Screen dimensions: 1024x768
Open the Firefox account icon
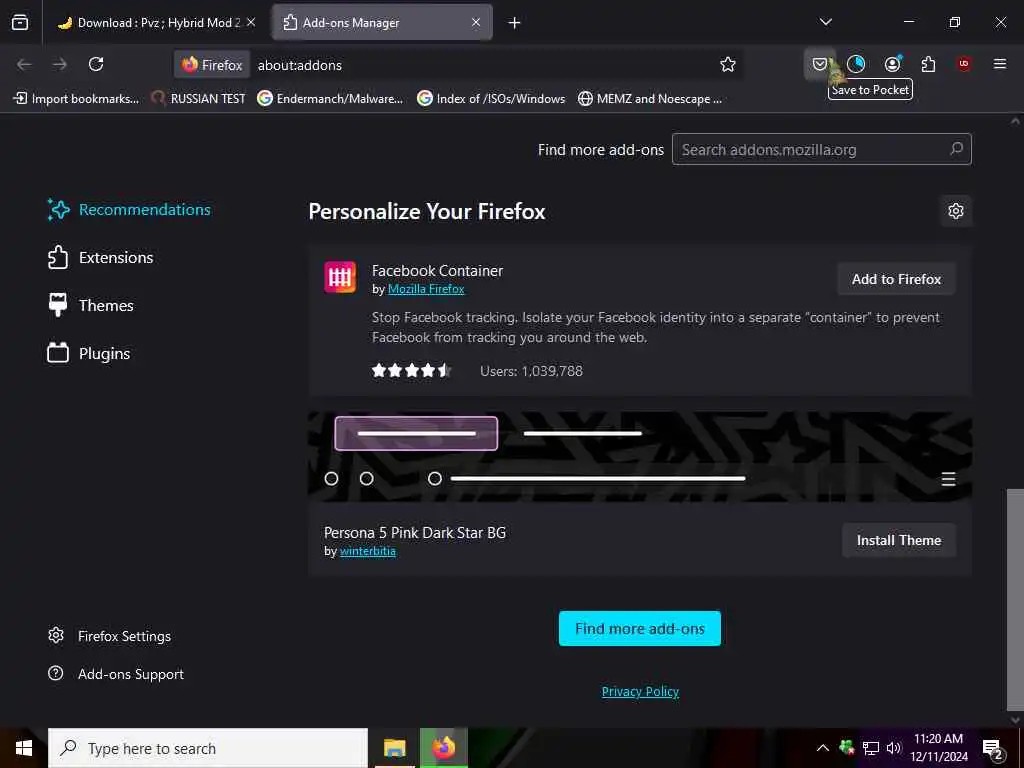click(x=892, y=64)
